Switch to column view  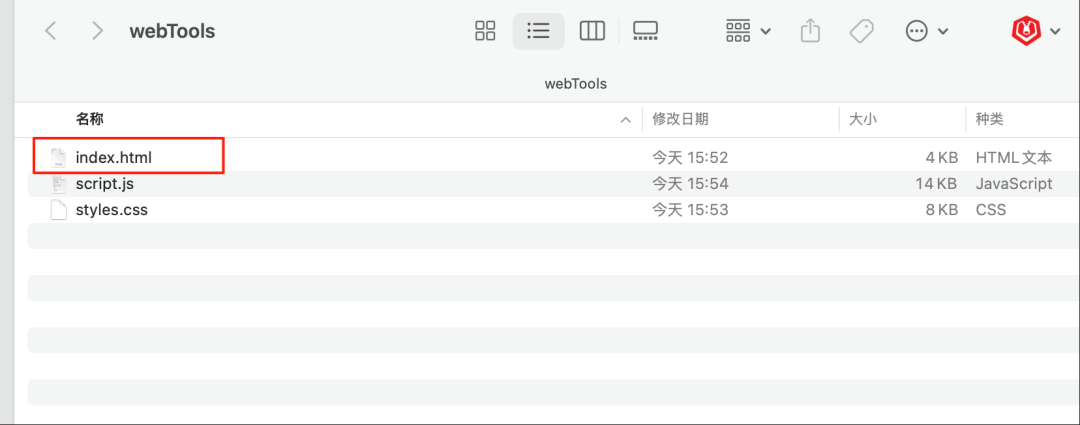pos(592,31)
